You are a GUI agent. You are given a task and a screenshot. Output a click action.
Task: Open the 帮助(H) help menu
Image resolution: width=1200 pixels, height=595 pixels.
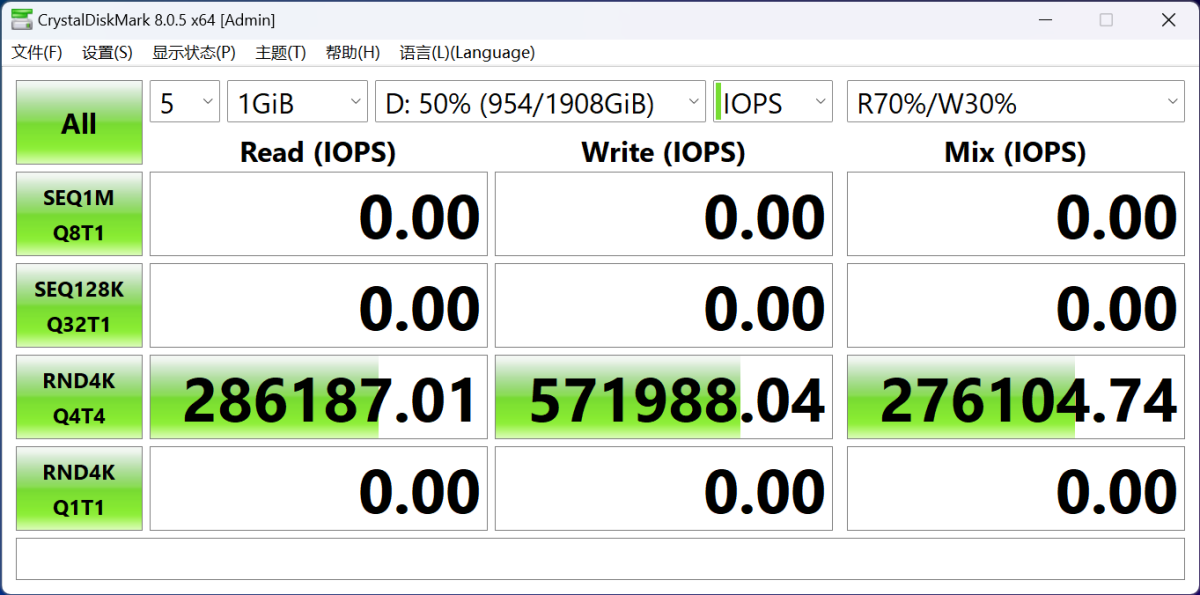(353, 53)
